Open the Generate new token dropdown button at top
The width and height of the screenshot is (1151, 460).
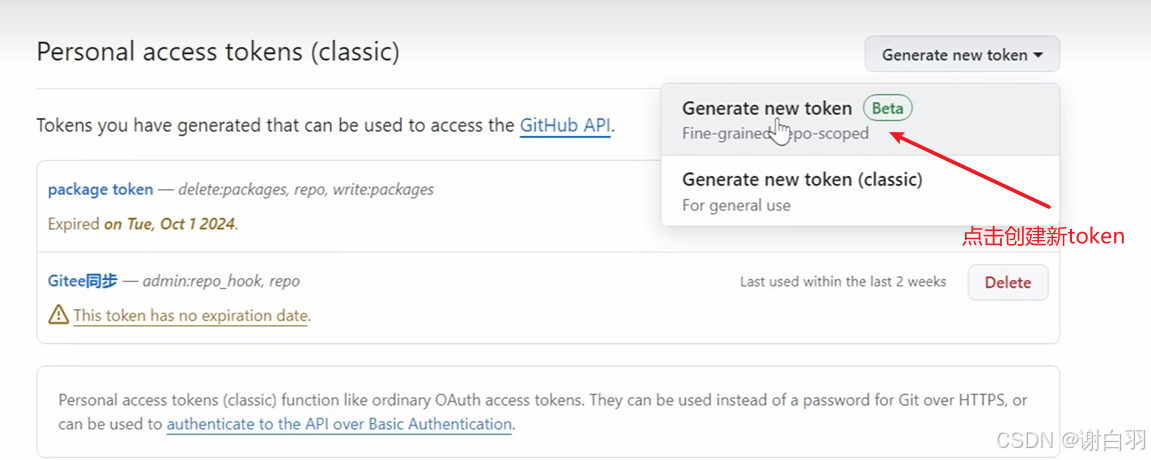[962, 54]
